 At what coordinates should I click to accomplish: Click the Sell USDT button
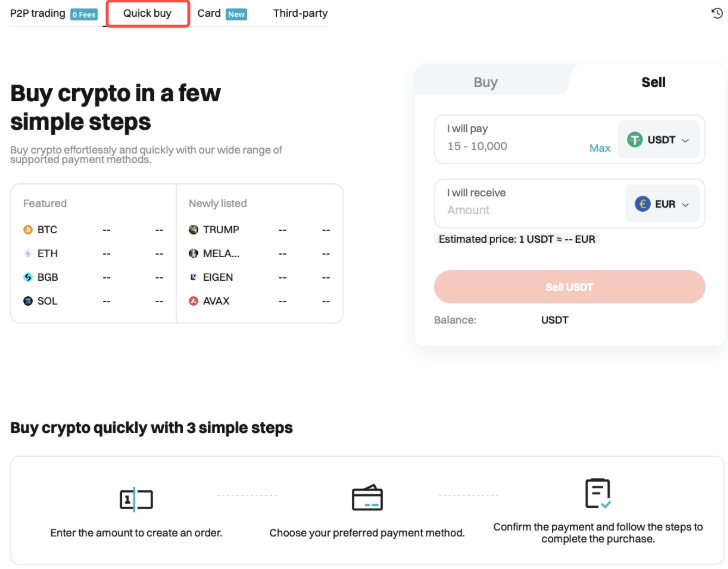tap(570, 287)
